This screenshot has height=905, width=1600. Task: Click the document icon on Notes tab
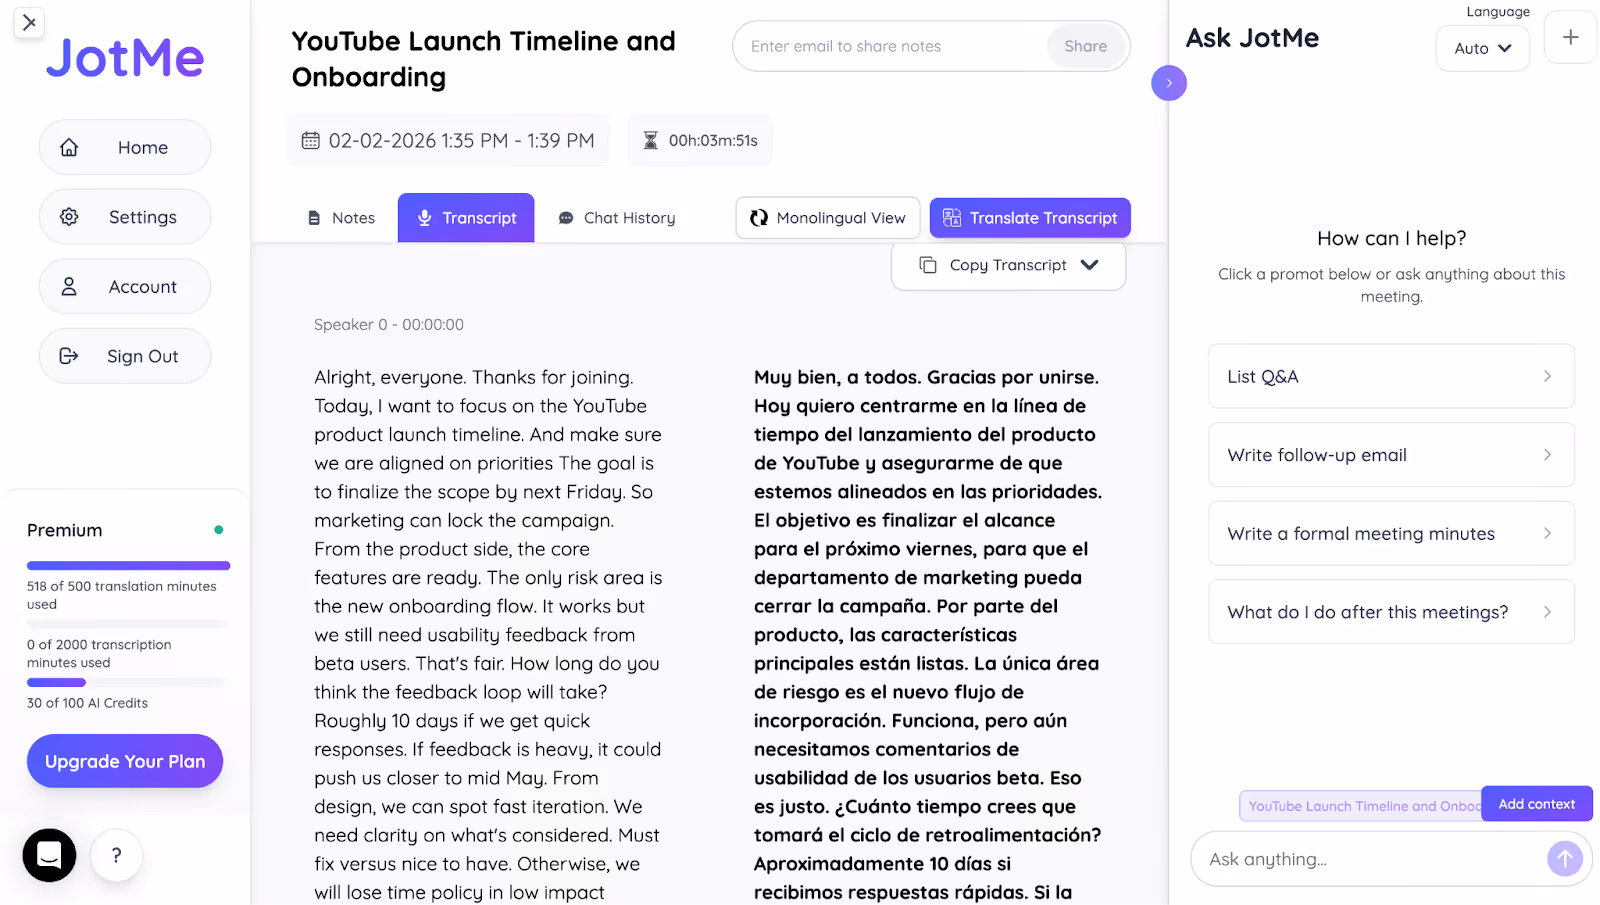click(314, 218)
